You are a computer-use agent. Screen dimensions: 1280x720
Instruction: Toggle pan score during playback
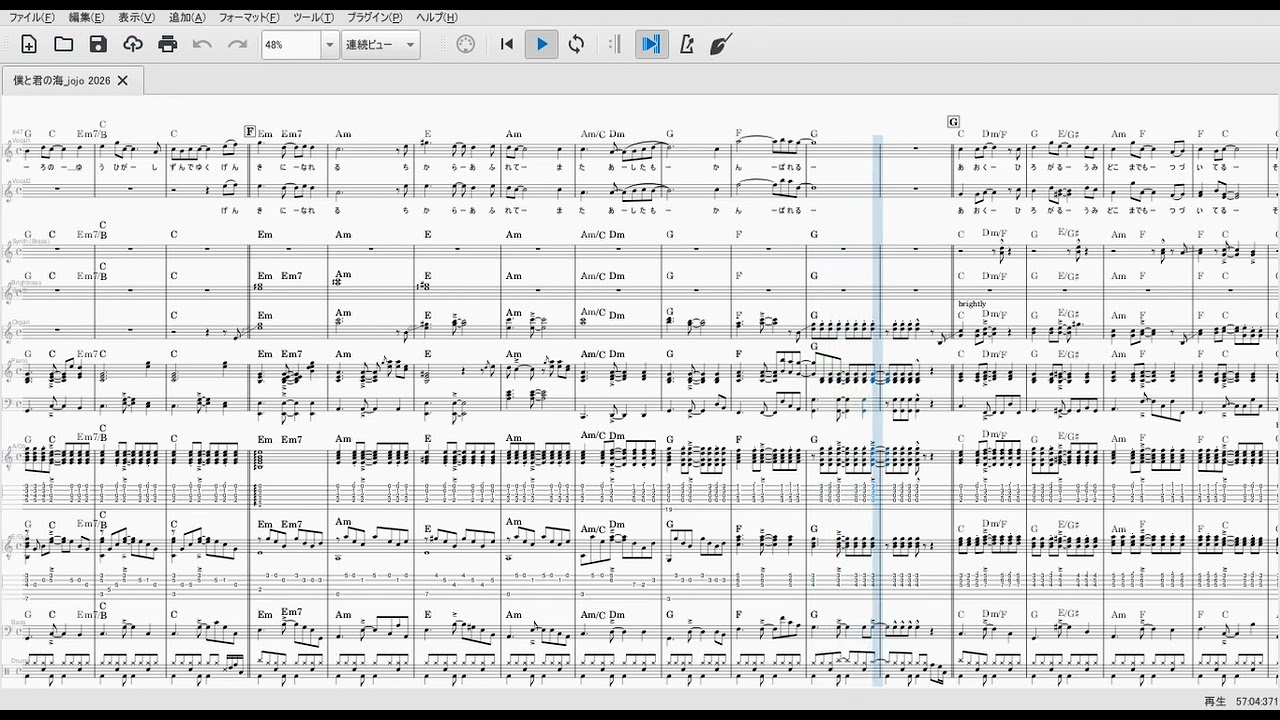(651, 44)
